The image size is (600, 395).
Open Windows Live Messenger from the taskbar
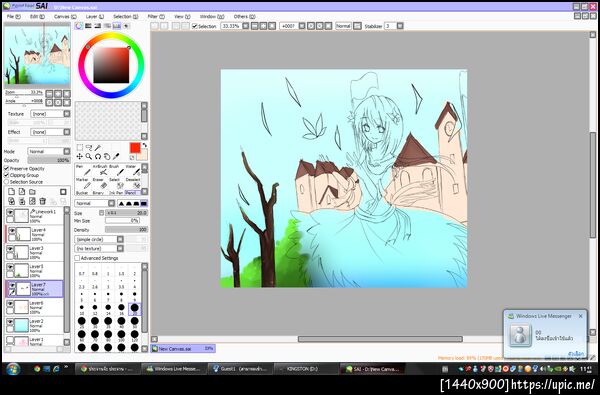(x=174, y=369)
